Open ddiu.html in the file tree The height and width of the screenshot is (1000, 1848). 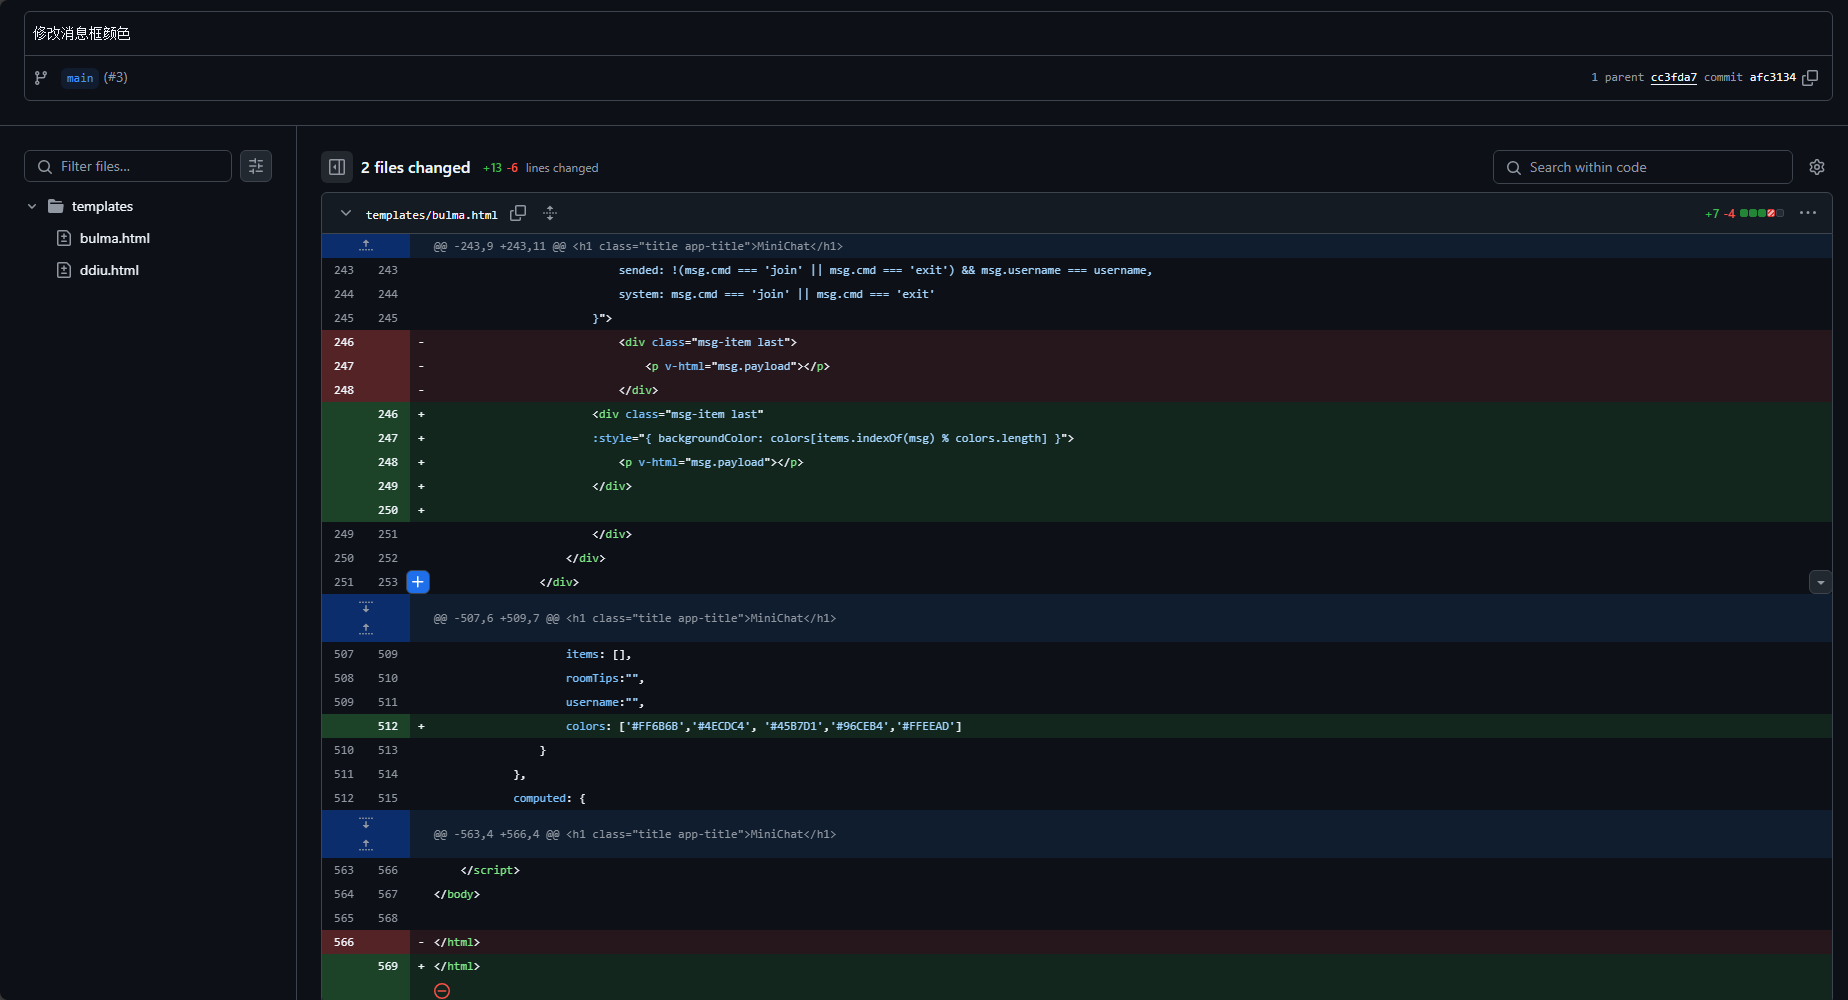point(109,270)
